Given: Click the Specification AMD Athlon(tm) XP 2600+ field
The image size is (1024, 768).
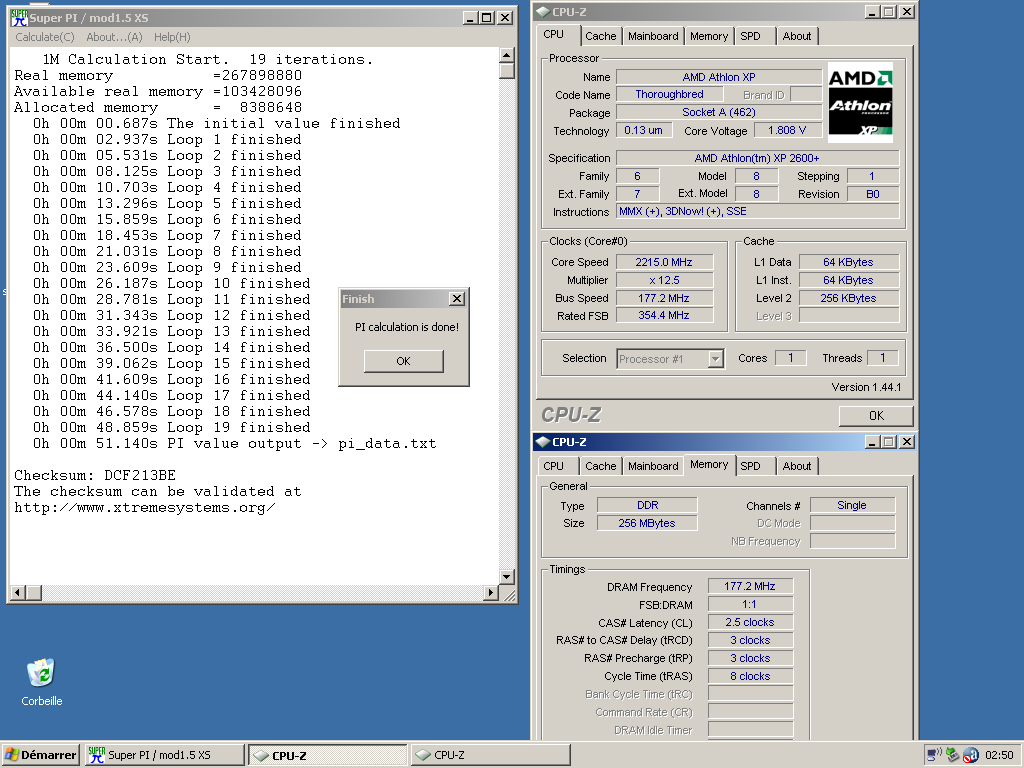Looking at the screenshot, I should (758, 158).
